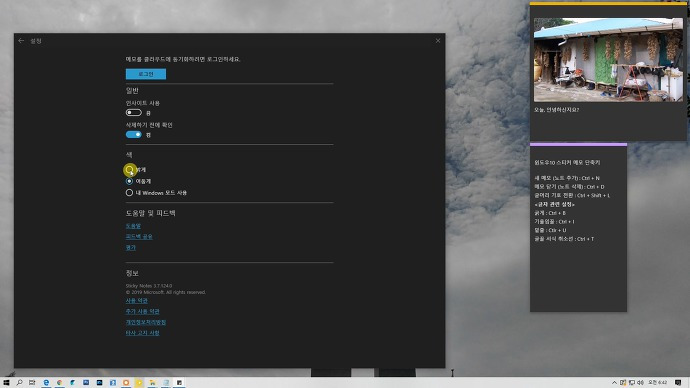Image resolution: width=690 pixels, height=388 pixels.
Task: Click the 'Ctrl + T' shortcut line
Action: tap(564, 239)
